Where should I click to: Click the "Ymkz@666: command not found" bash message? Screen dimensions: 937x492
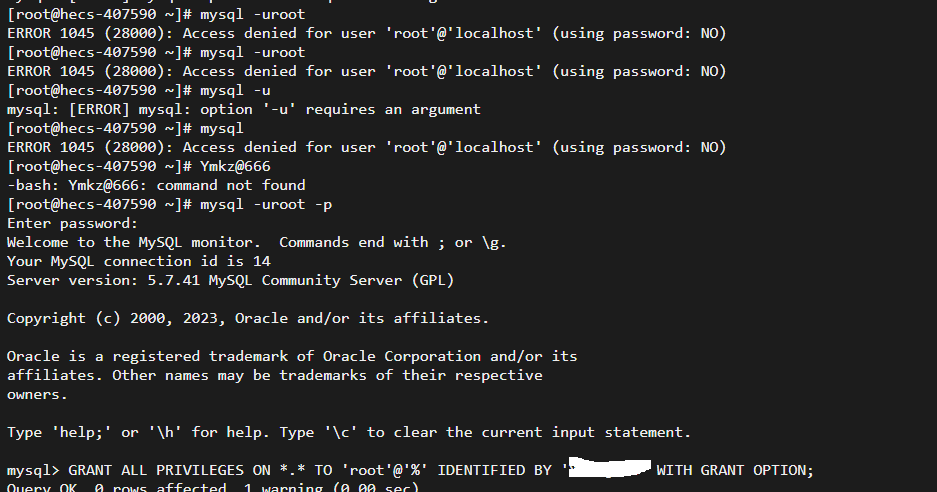(157, 185)
